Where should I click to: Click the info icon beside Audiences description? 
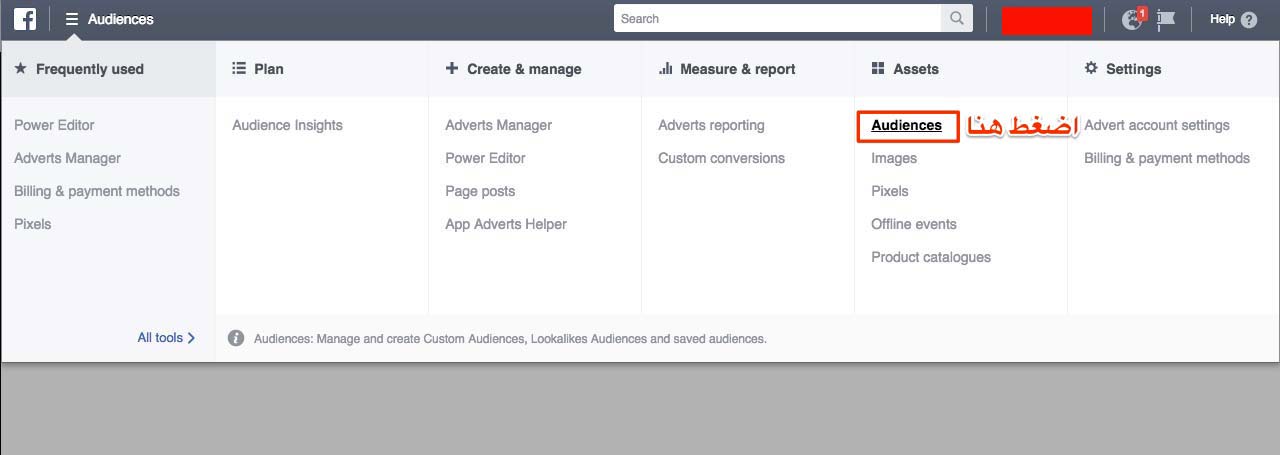pyautogui.click(x=236, y=339)
